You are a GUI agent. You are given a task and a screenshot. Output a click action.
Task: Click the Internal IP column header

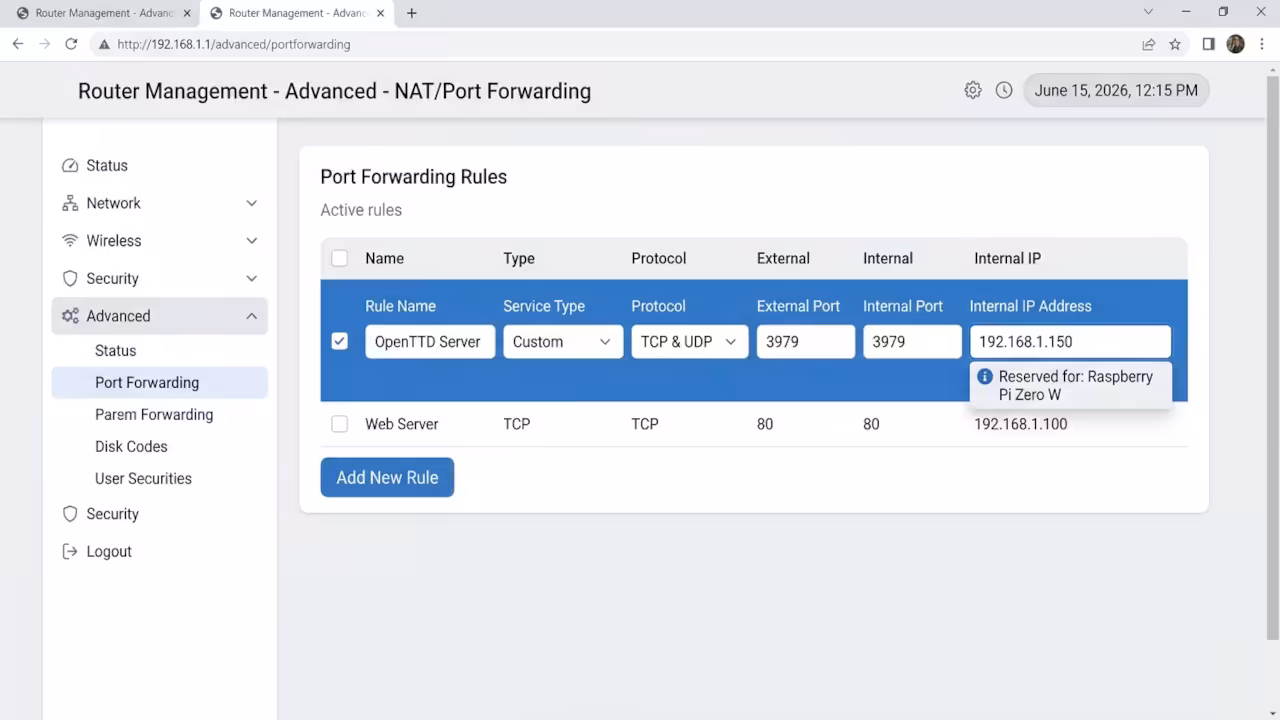pyautogui.click(x=1007, y=258)
